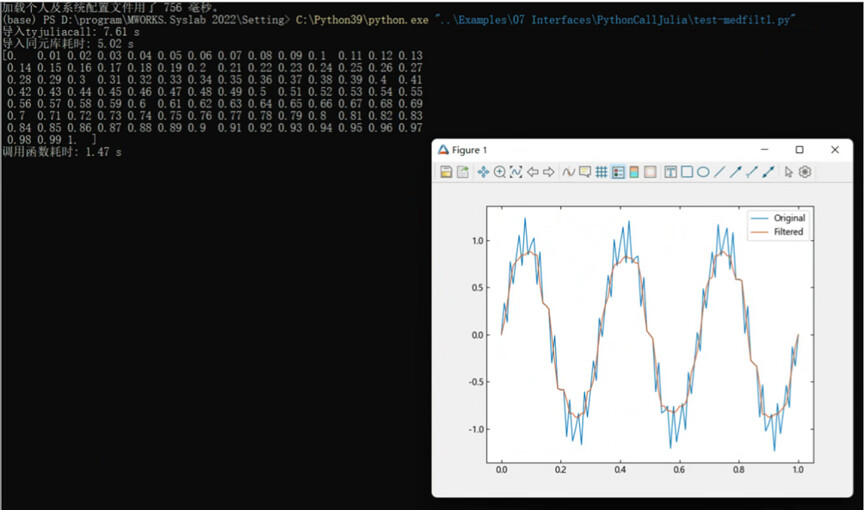Close the Figure 1 window

coord(835,149)
